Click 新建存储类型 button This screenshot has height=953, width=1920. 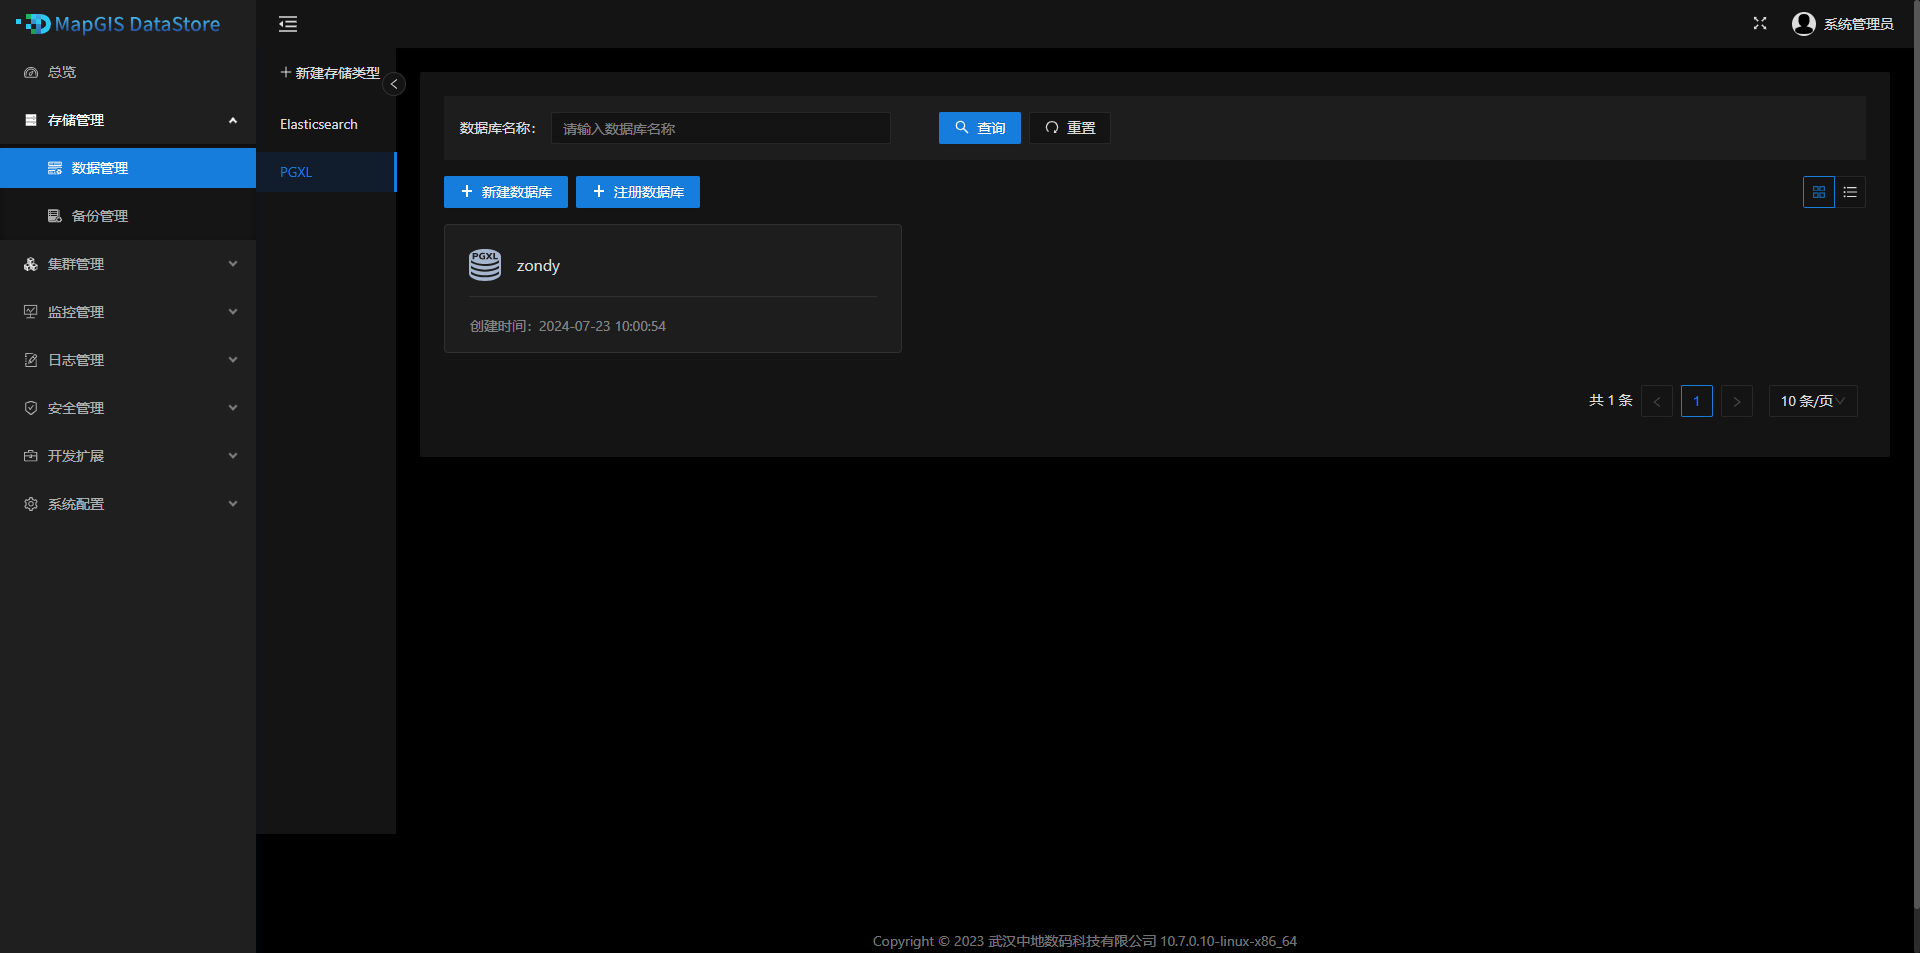(330, 73)
